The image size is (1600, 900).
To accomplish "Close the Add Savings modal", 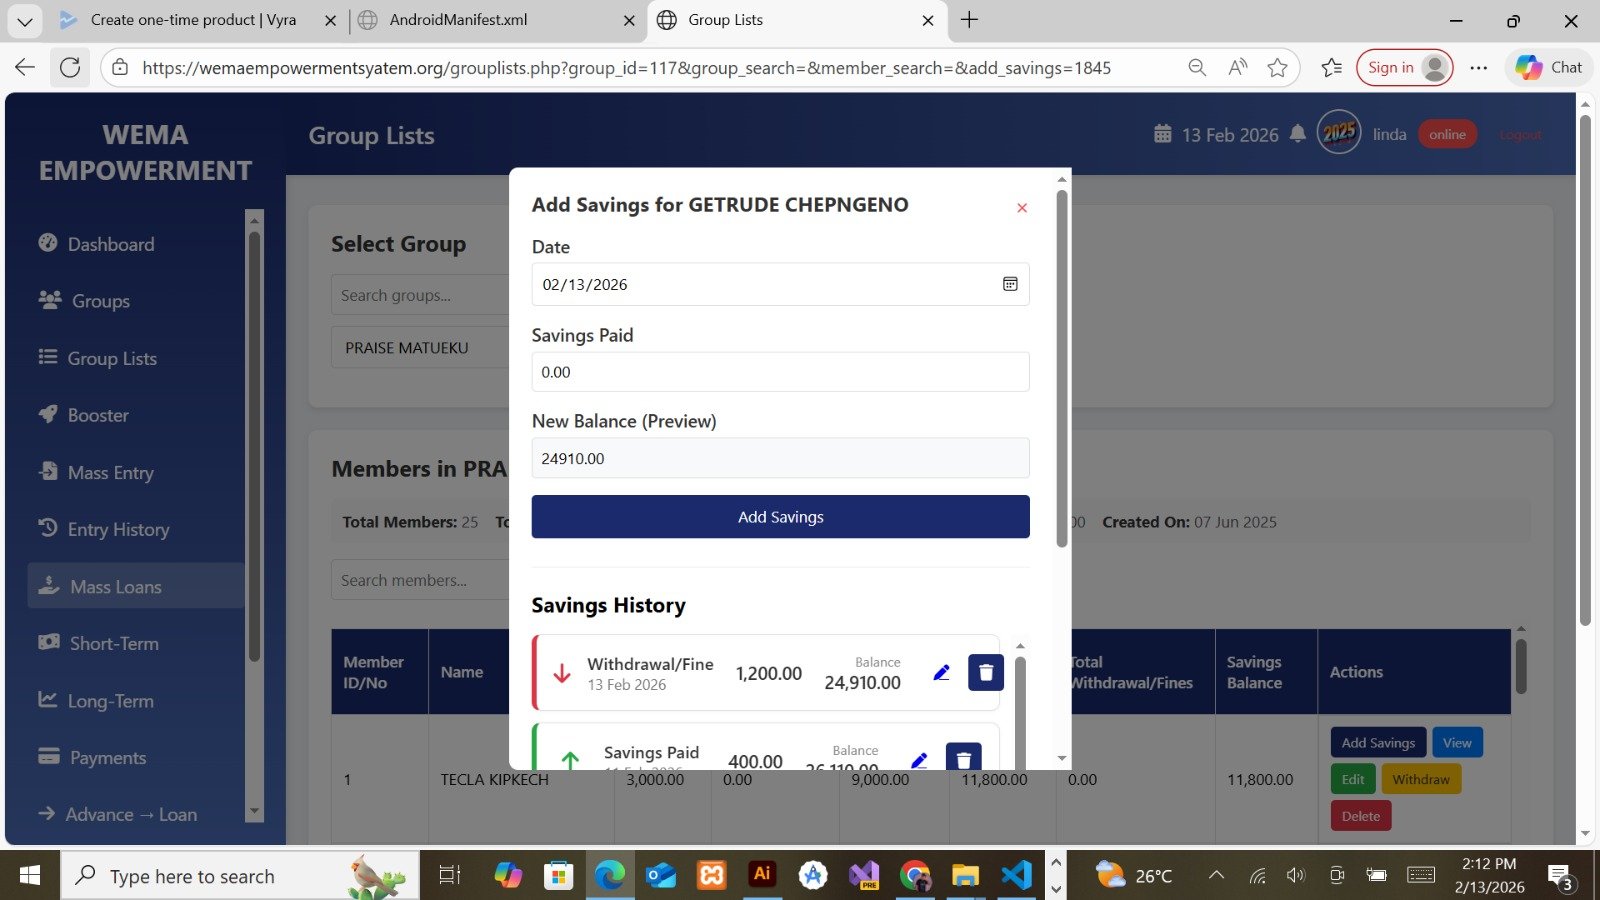I will tap(1021, 208).
